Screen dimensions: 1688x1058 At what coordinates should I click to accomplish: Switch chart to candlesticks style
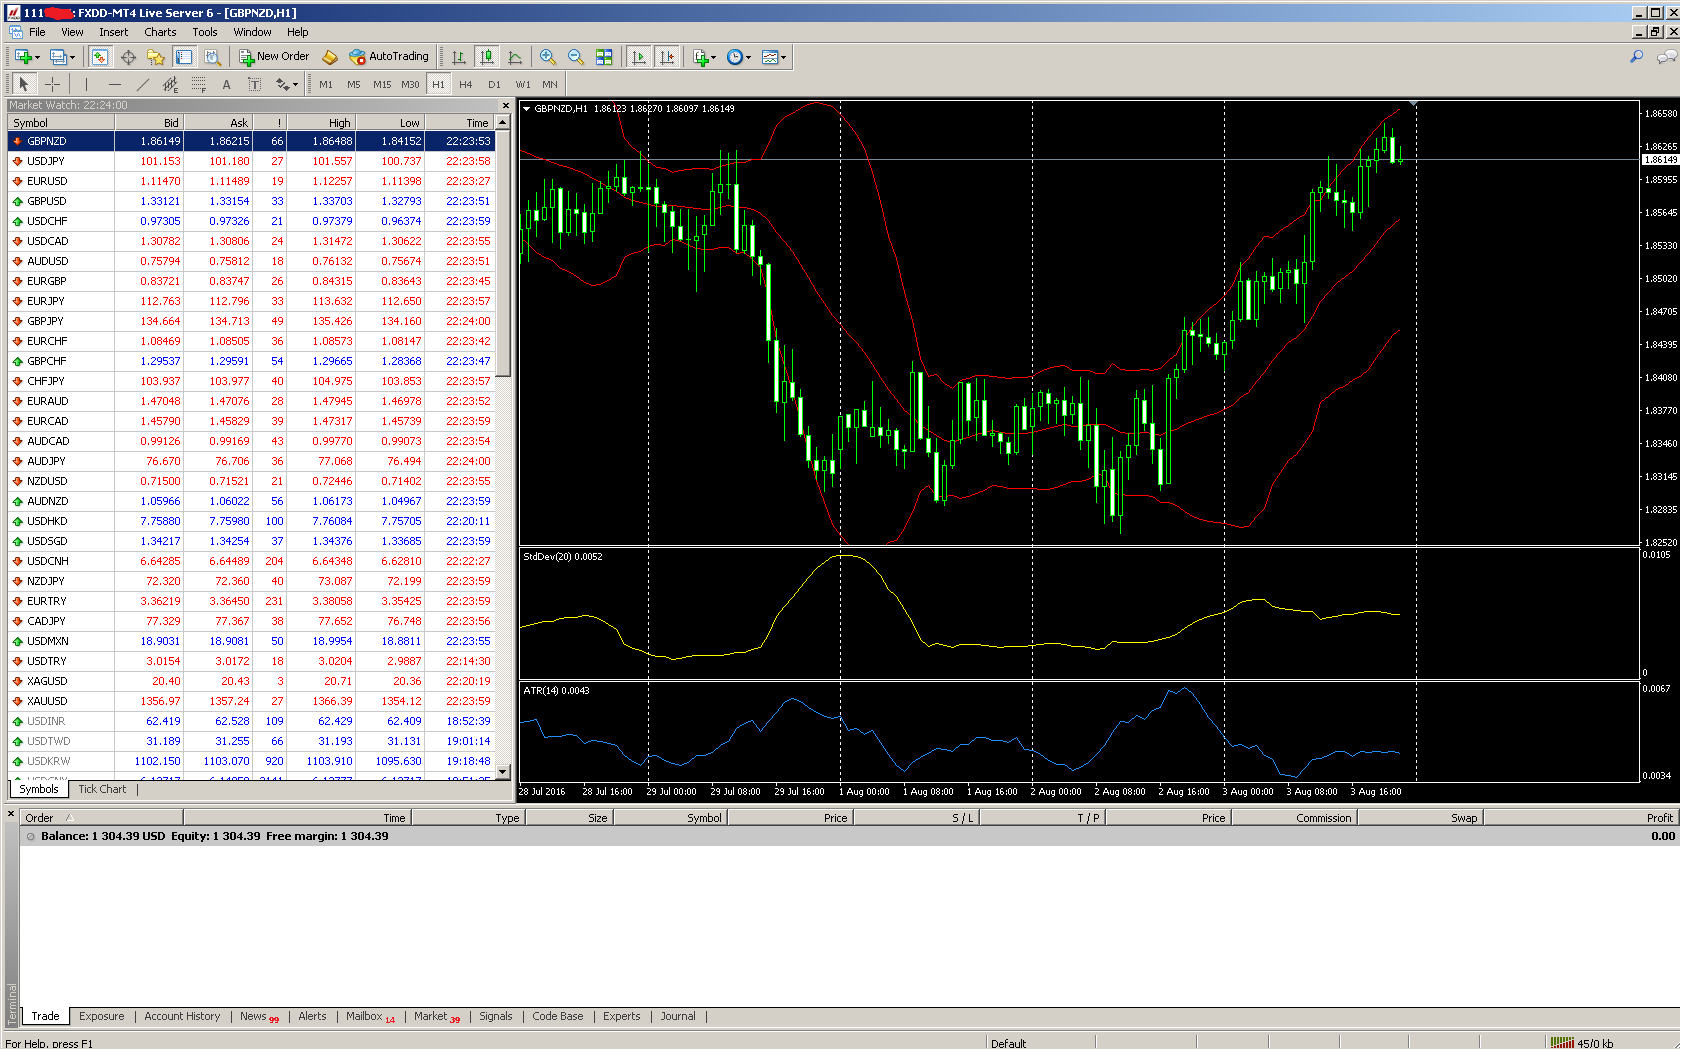coord(487,57)
